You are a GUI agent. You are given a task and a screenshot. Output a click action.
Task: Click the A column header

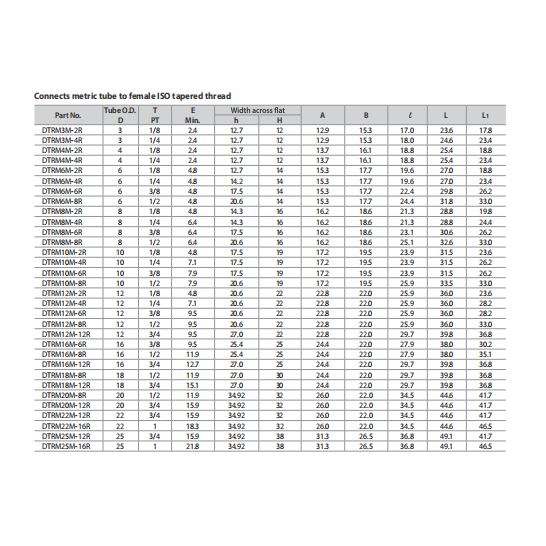[x=322, y=115]
